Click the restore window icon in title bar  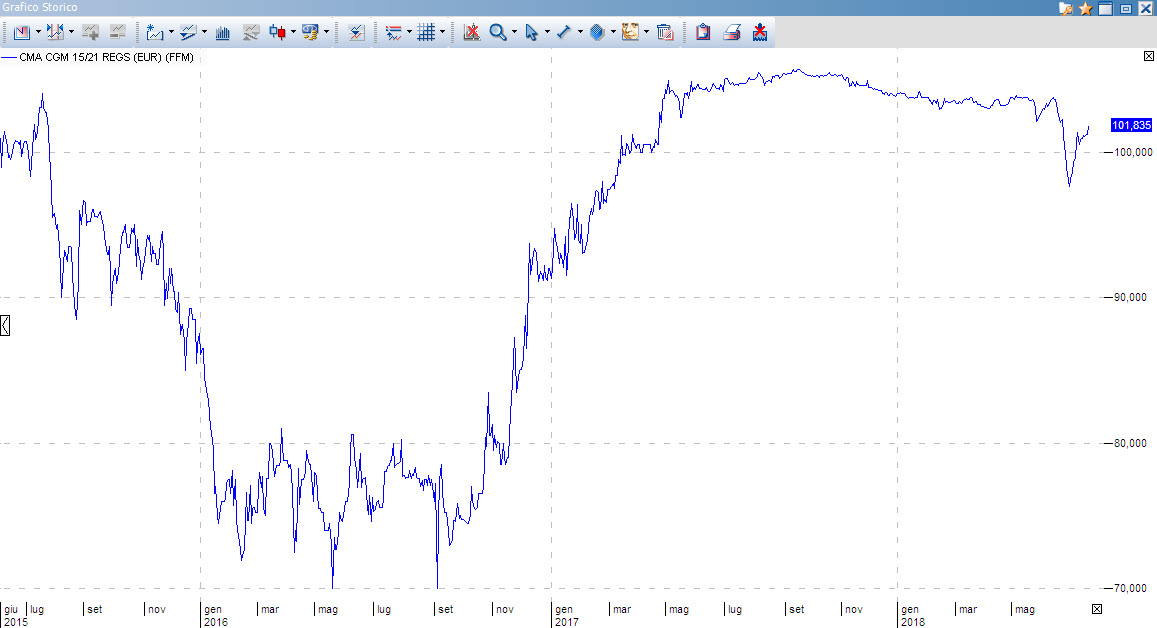tap(1126, 8)
